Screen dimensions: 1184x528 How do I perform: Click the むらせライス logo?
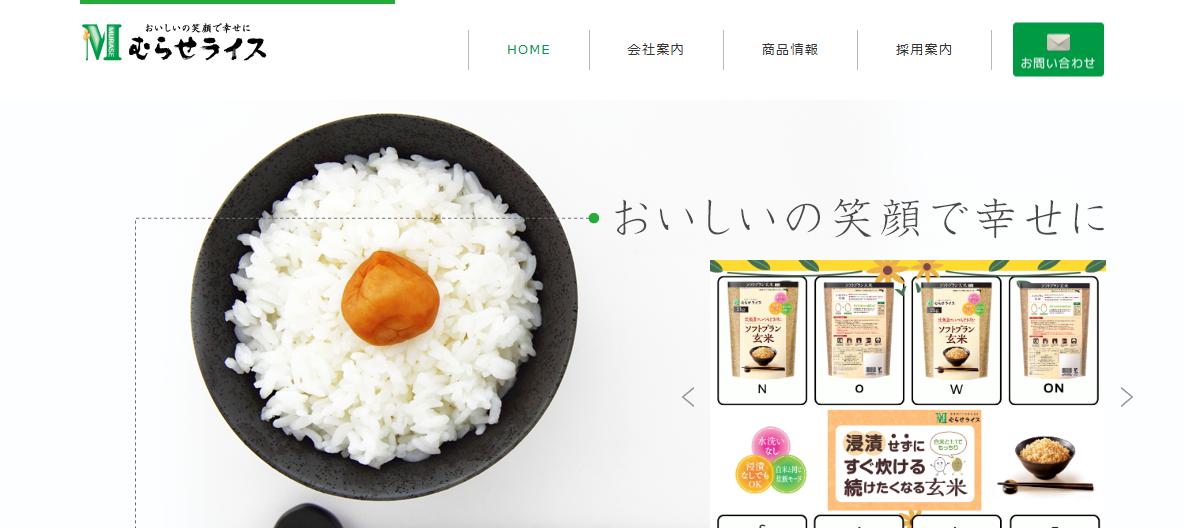pyautogui.click(x=174, y=42)
